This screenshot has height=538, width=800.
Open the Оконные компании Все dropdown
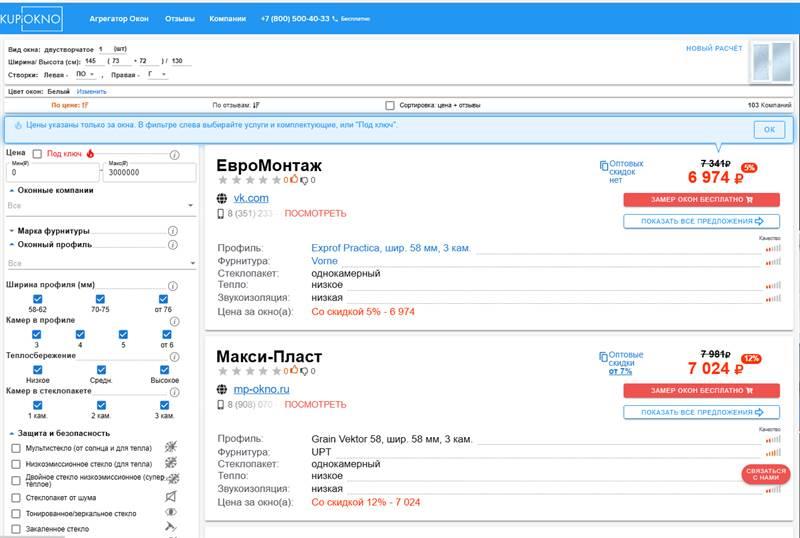pyautogui.click(x=101, y=206)
